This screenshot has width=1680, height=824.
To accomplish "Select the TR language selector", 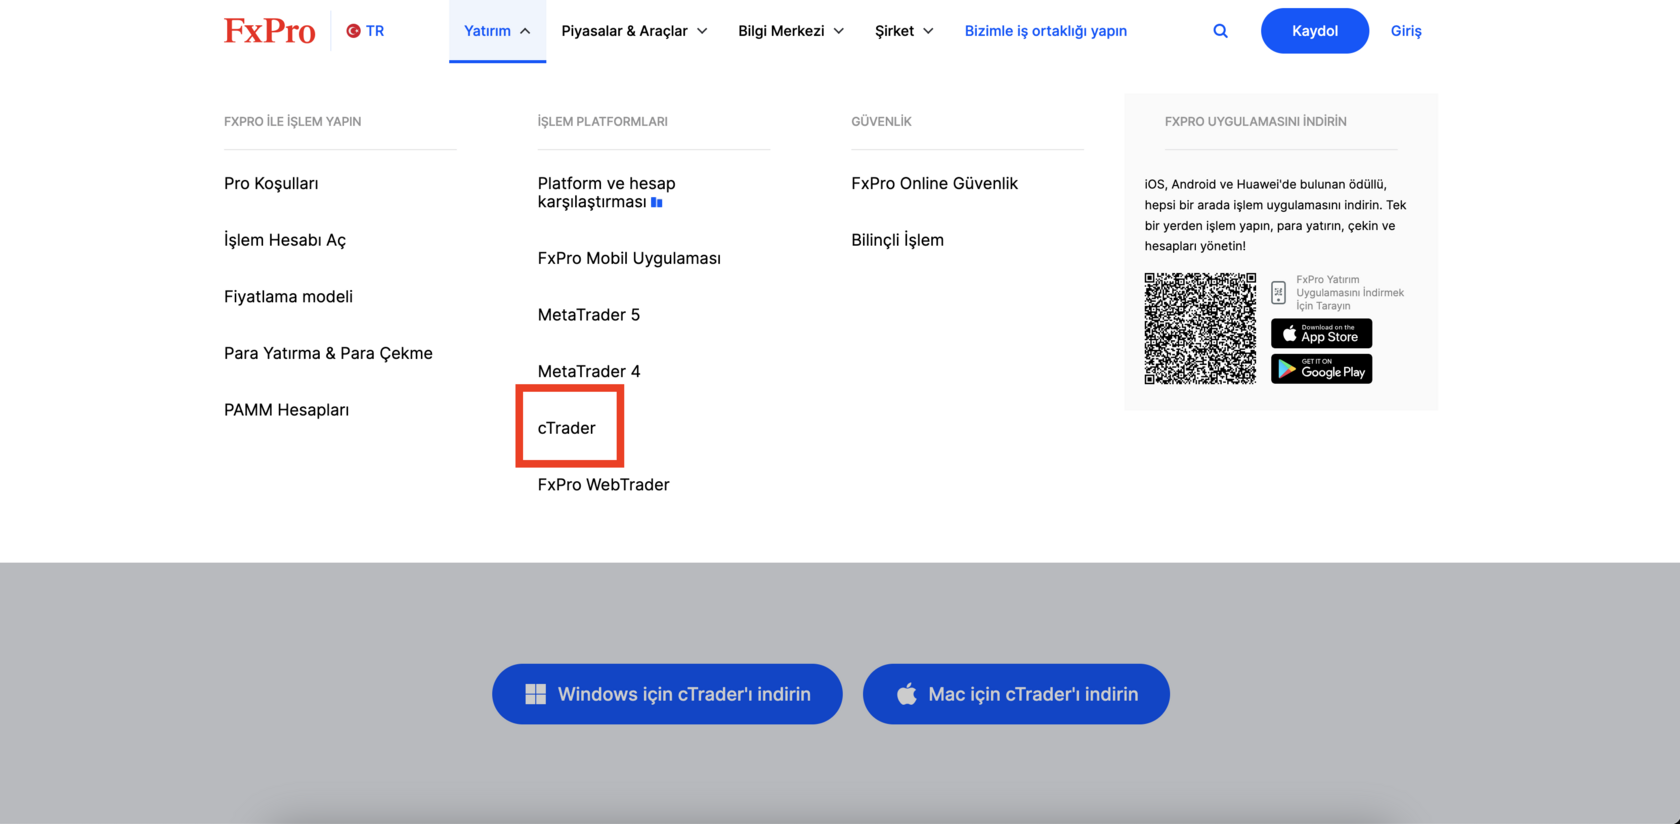I will 365,31.
